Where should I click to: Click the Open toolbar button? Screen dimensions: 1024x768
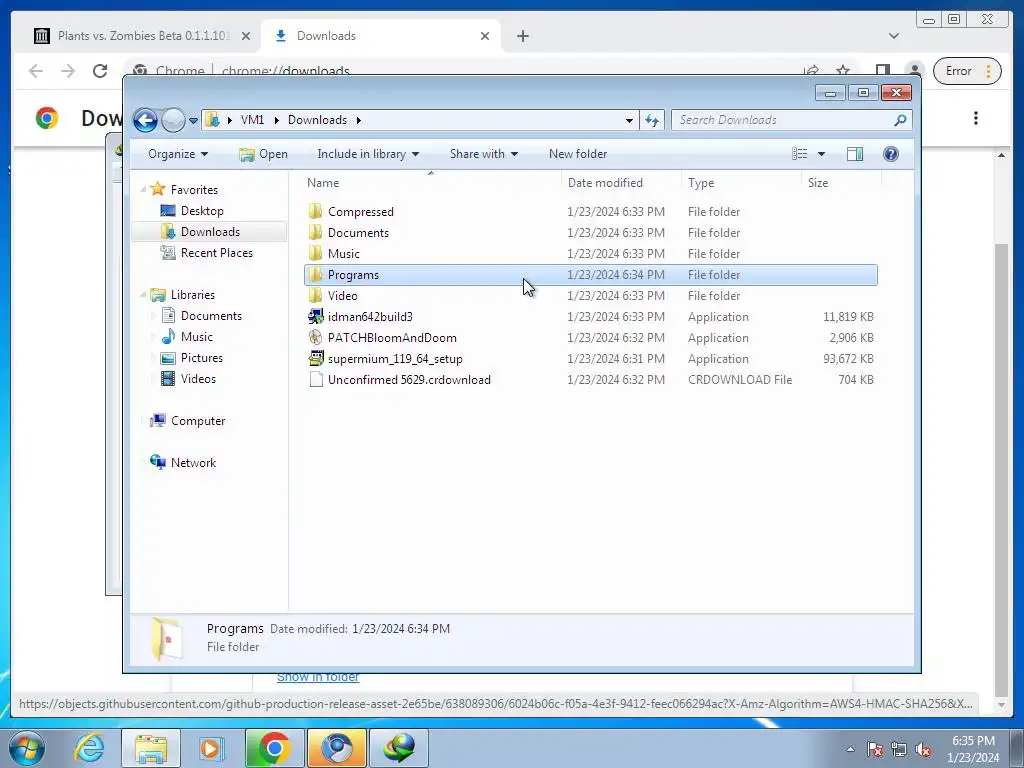click(x=263, y=154)
